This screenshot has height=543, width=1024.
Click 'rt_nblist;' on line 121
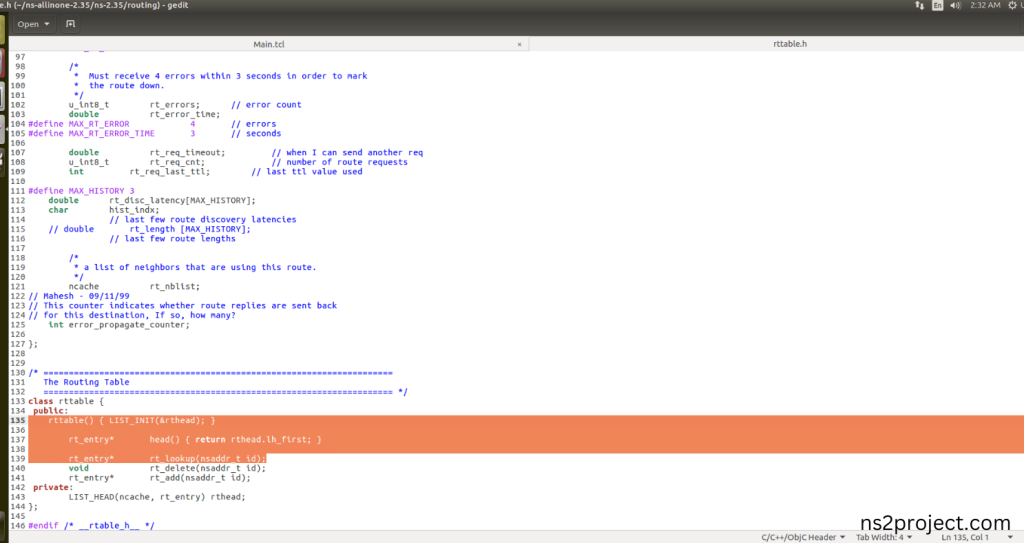coord(174,286)
